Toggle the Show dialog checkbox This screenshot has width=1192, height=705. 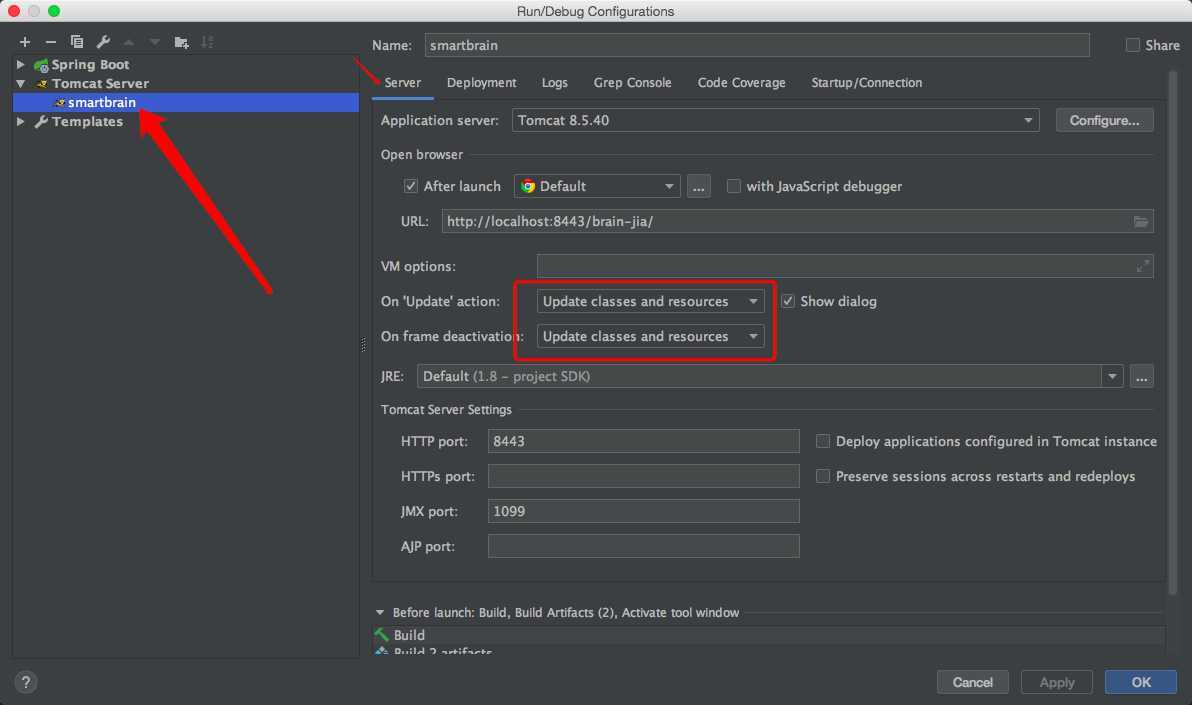point(788,301)
